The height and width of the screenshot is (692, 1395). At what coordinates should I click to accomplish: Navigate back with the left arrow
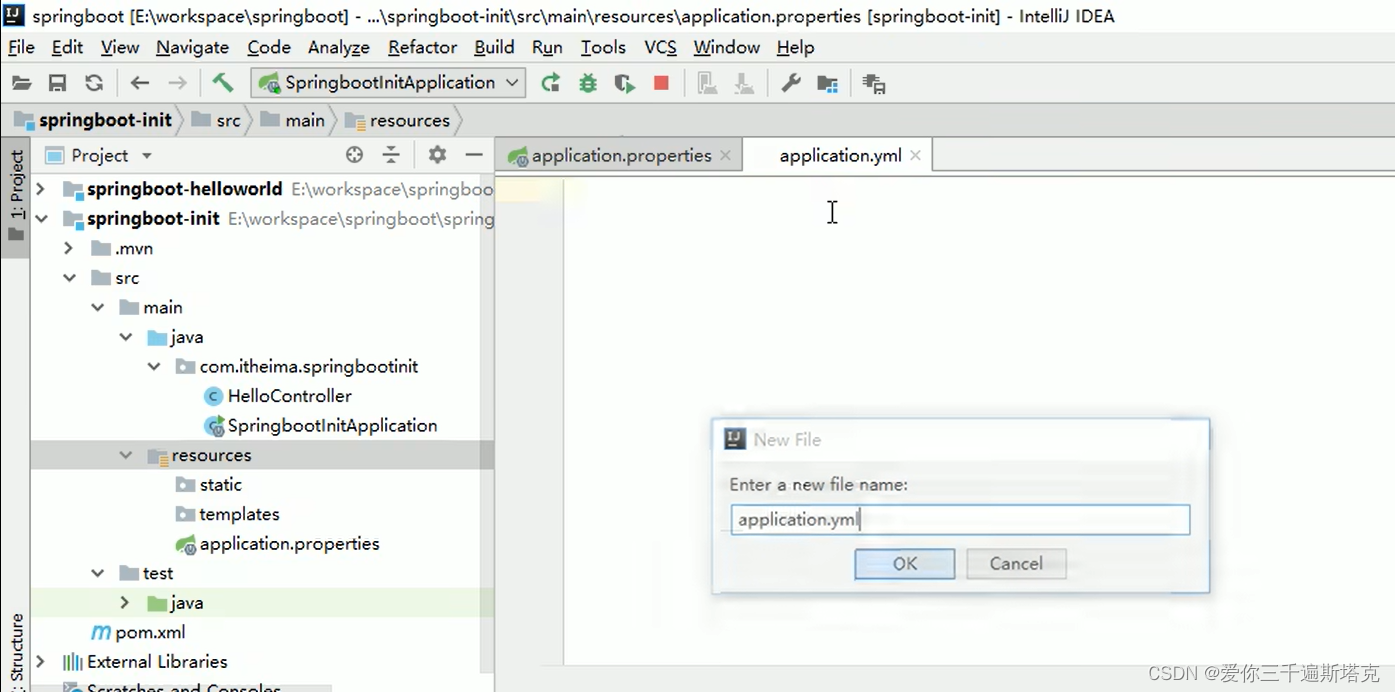tap(140, 83)
